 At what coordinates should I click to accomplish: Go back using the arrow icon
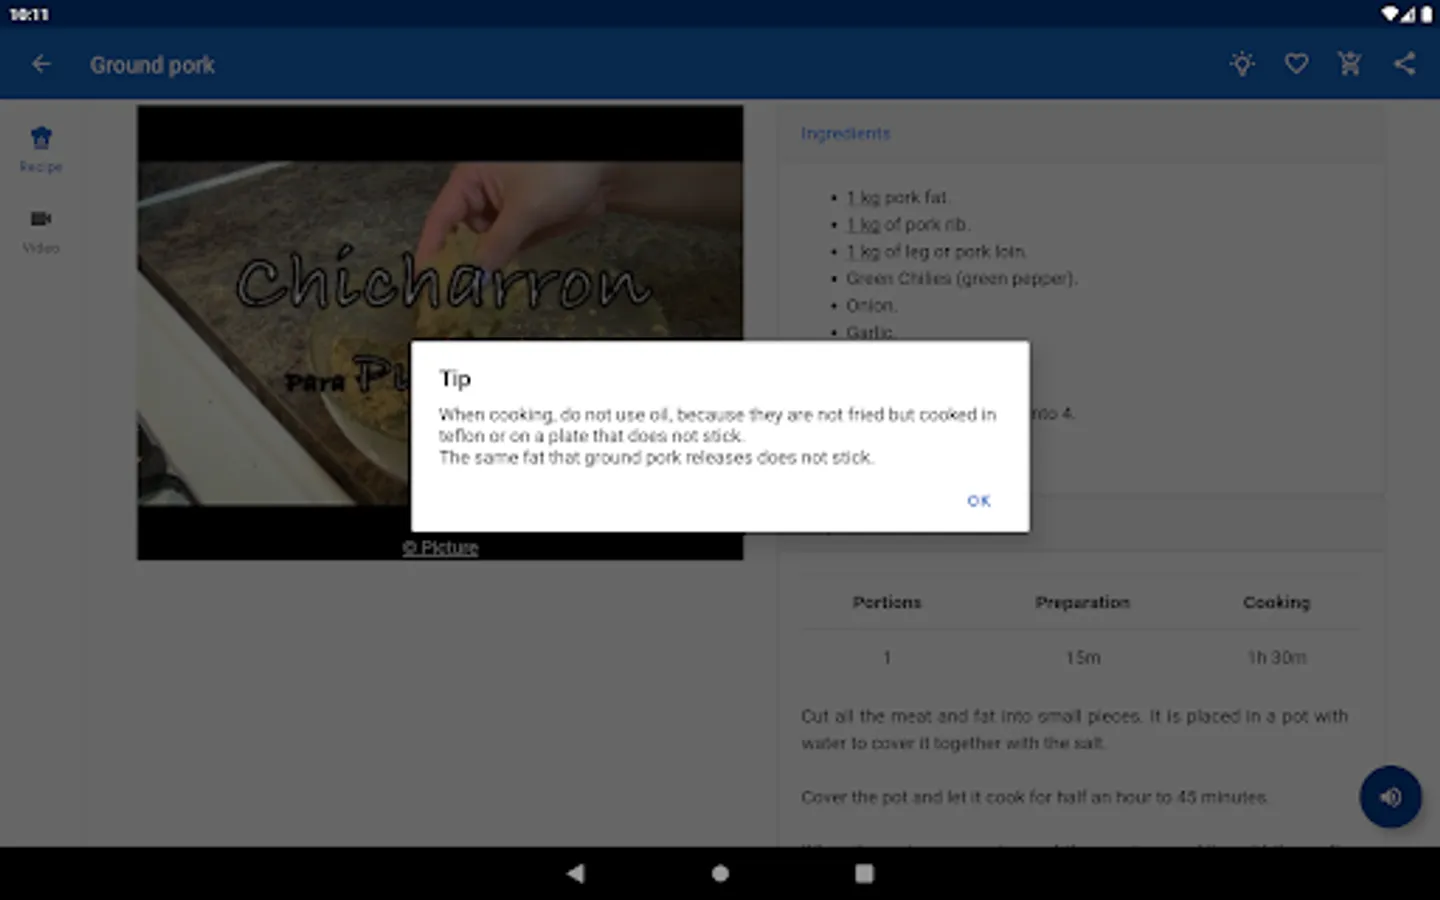click(x=41, y=64)
